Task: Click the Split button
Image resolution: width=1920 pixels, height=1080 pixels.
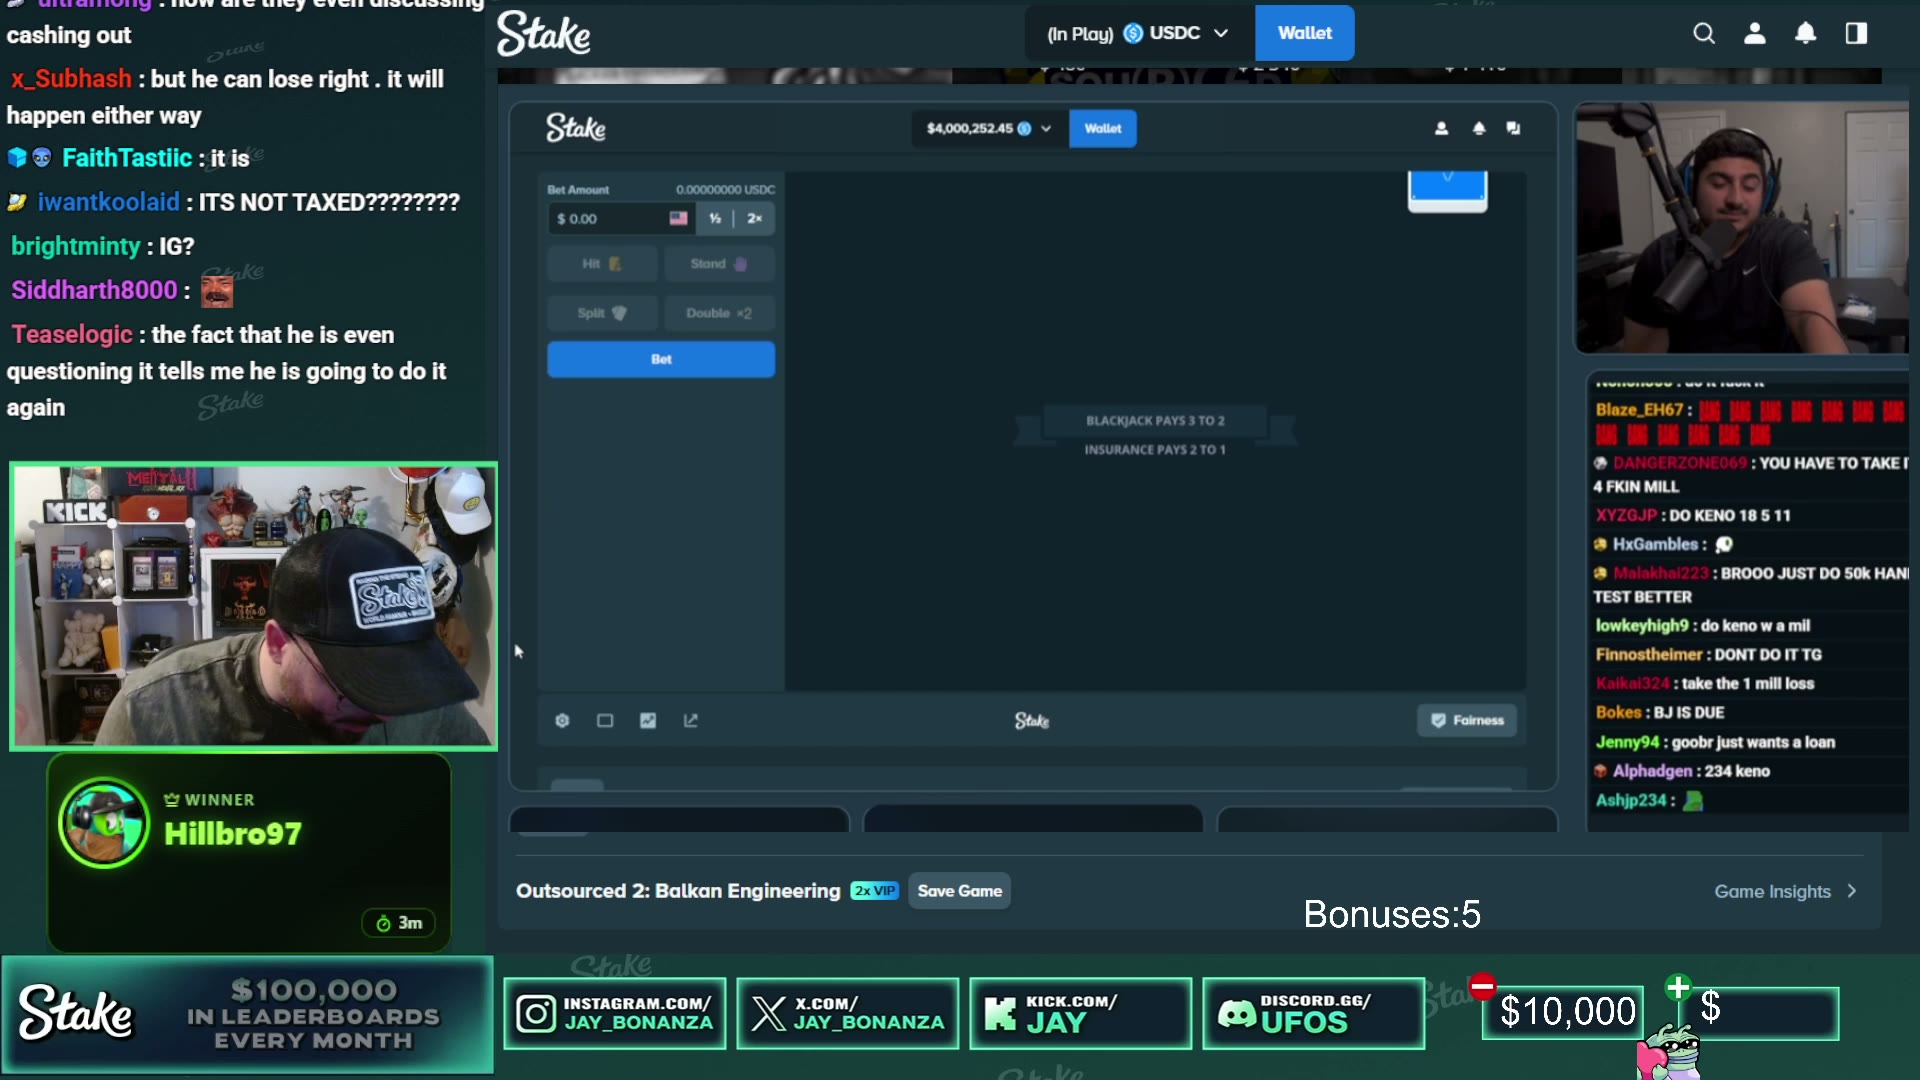Action: tap(602, 313)
